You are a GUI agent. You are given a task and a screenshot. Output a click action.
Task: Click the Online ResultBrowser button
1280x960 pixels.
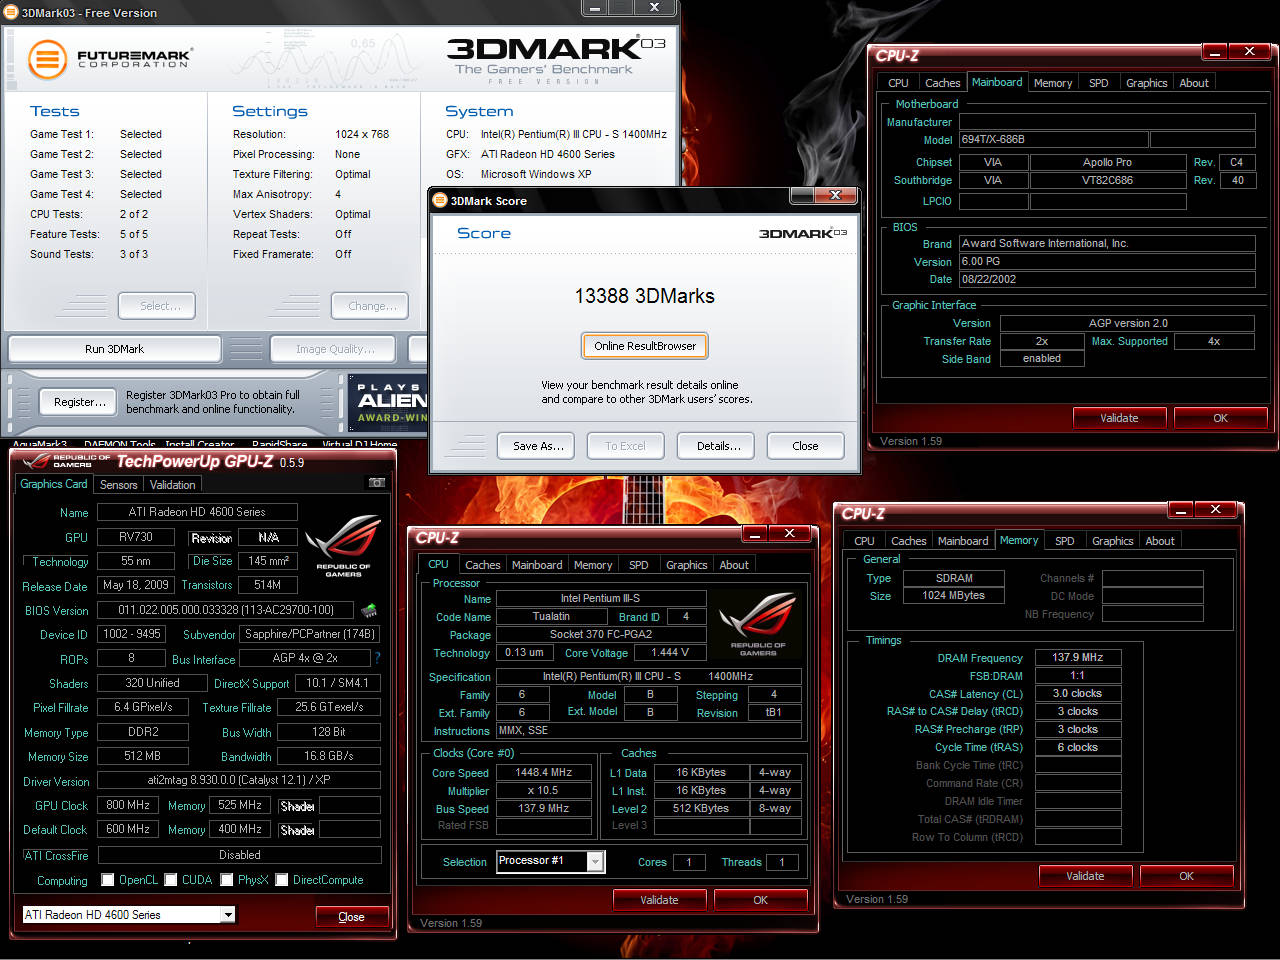pos(645,346)
